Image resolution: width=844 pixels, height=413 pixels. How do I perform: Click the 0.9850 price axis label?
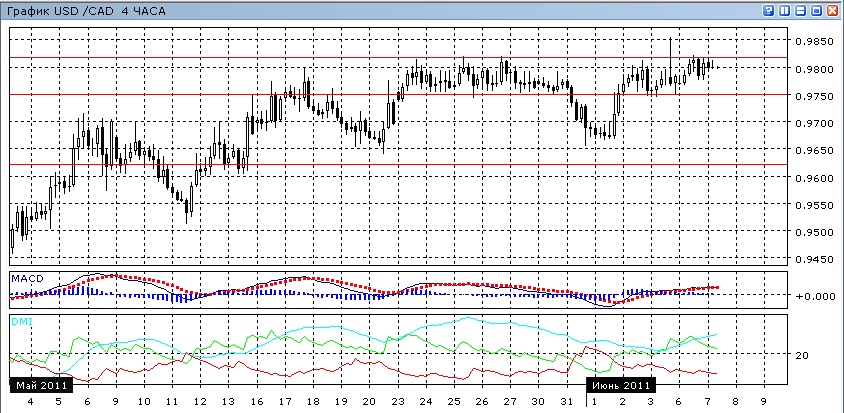[816, 42]
